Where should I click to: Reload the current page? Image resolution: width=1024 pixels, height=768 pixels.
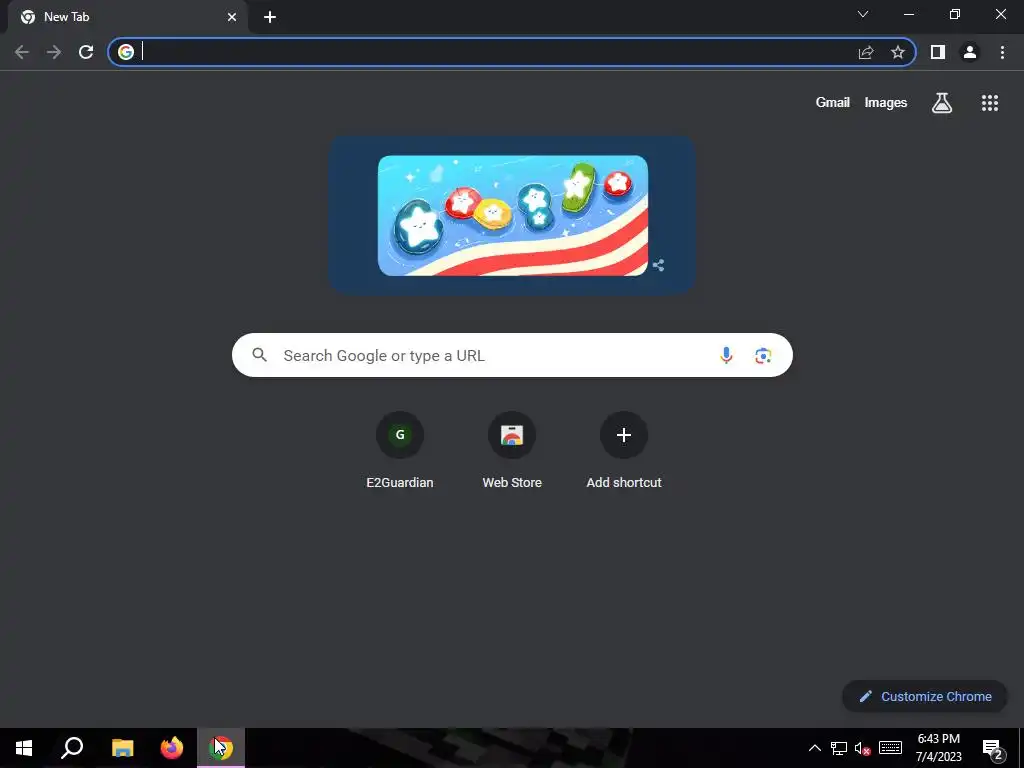[86, 52]
